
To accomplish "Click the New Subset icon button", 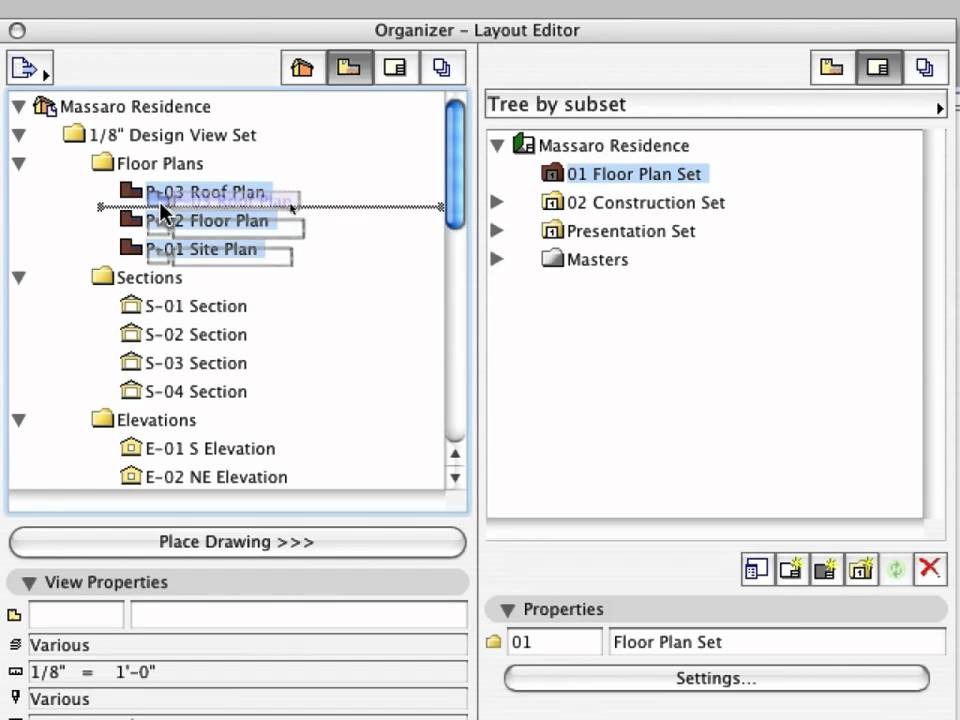I will [x=861, y=569].
